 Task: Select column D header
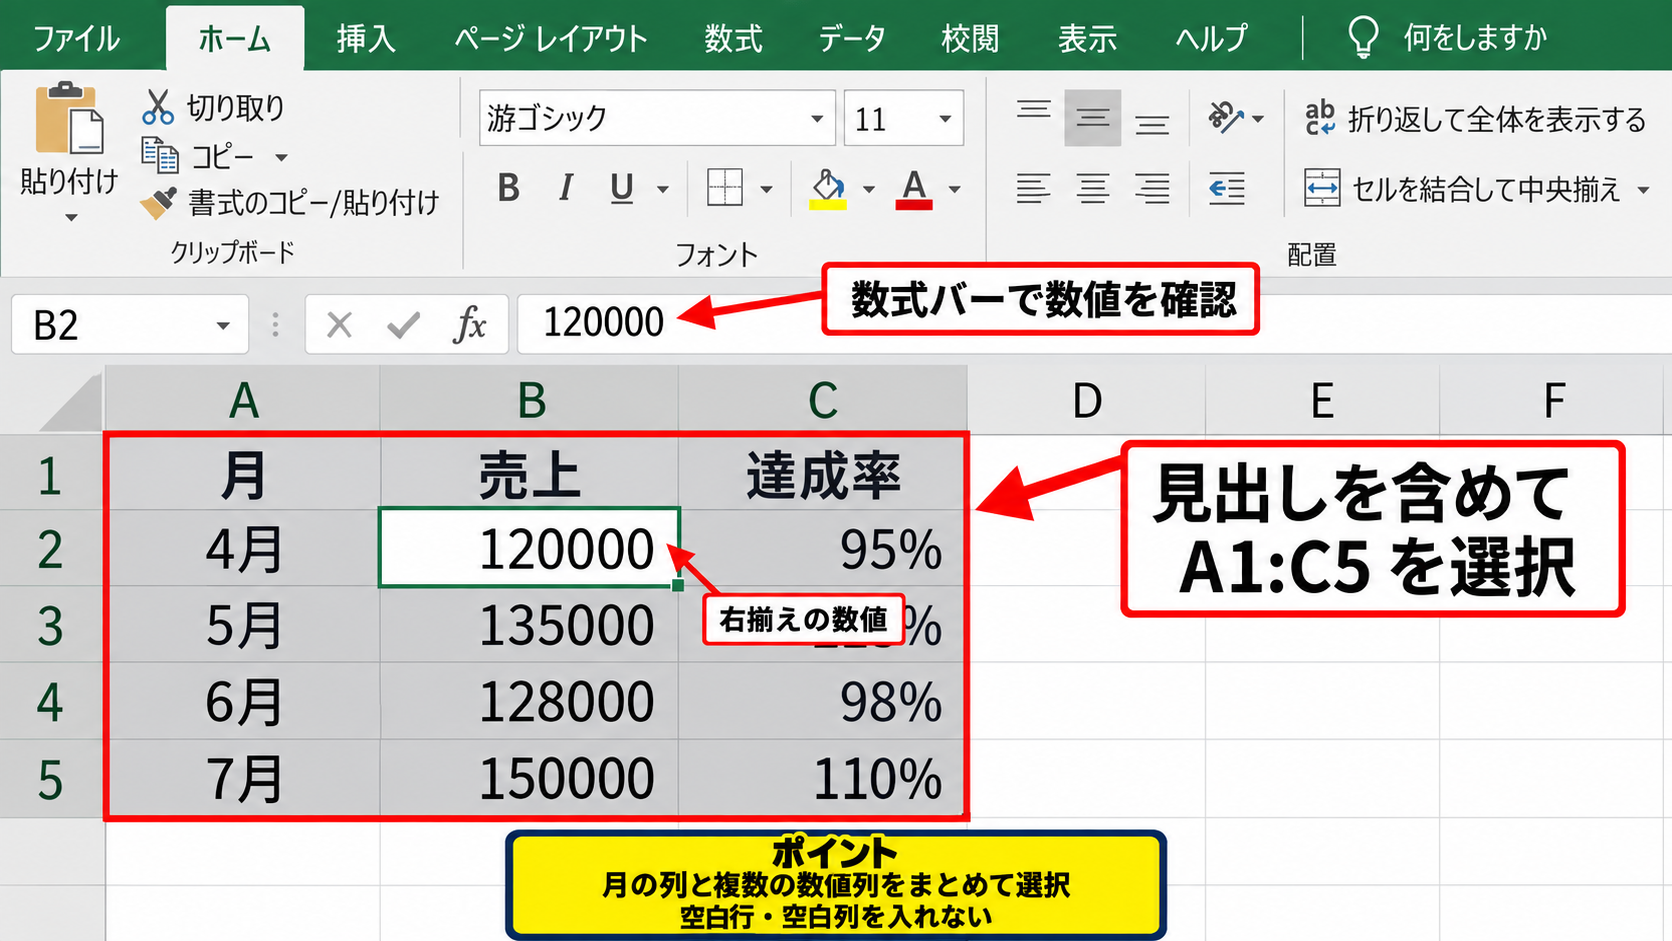pyautogui.click(x=1087, y=400)
